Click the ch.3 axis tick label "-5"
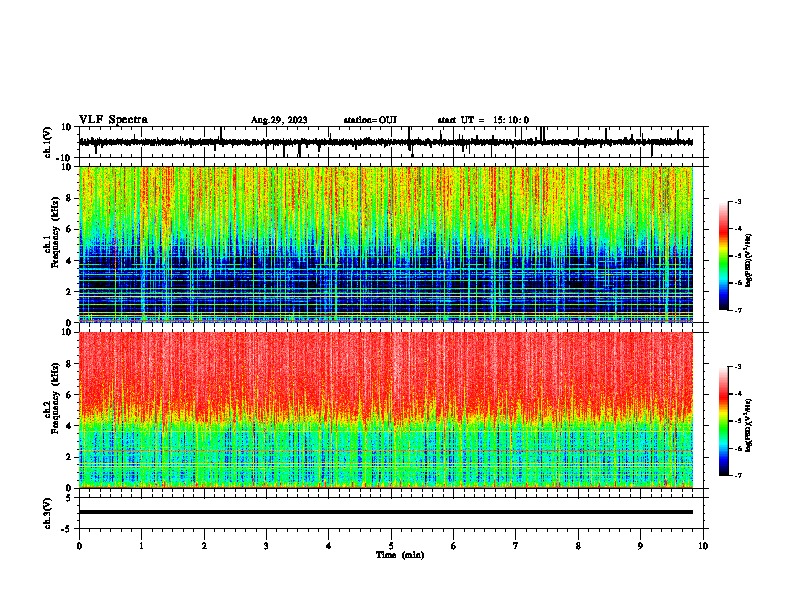The image size is (792, 612). click(67, 529)
